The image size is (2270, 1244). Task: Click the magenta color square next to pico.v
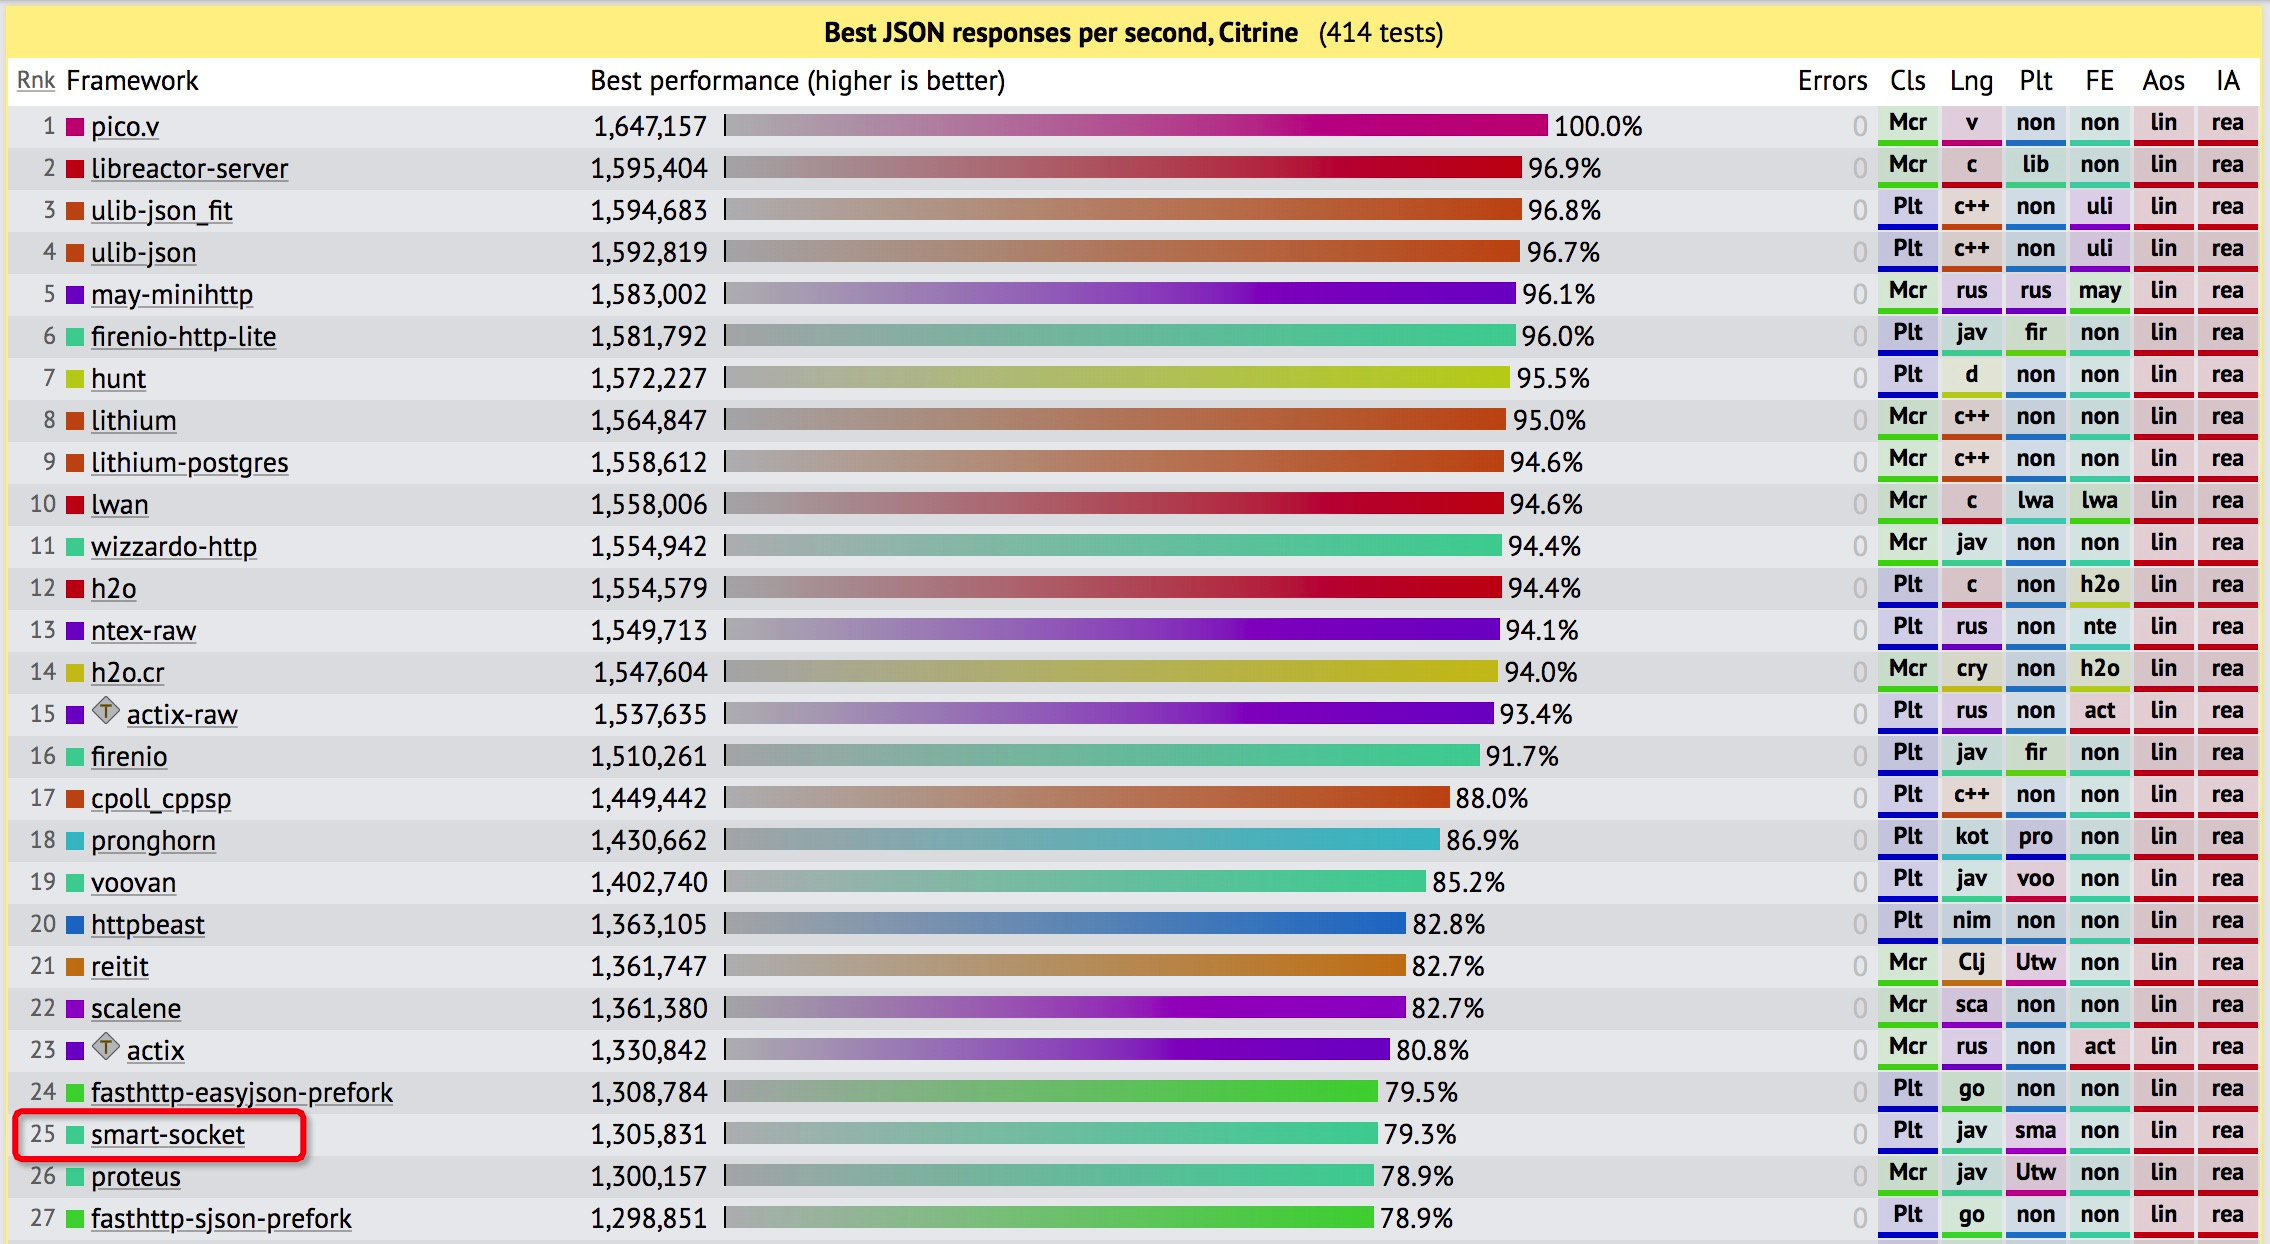74,127
